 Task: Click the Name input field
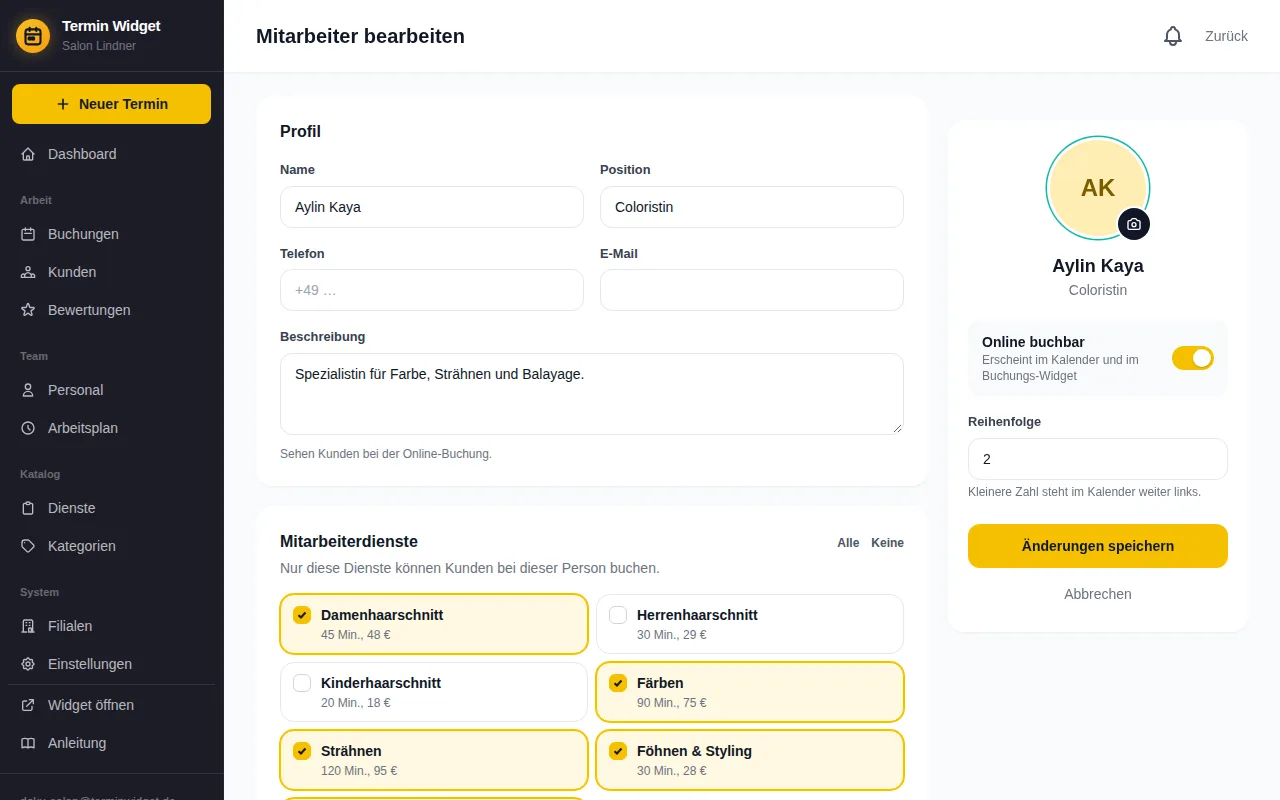[432, 207]
